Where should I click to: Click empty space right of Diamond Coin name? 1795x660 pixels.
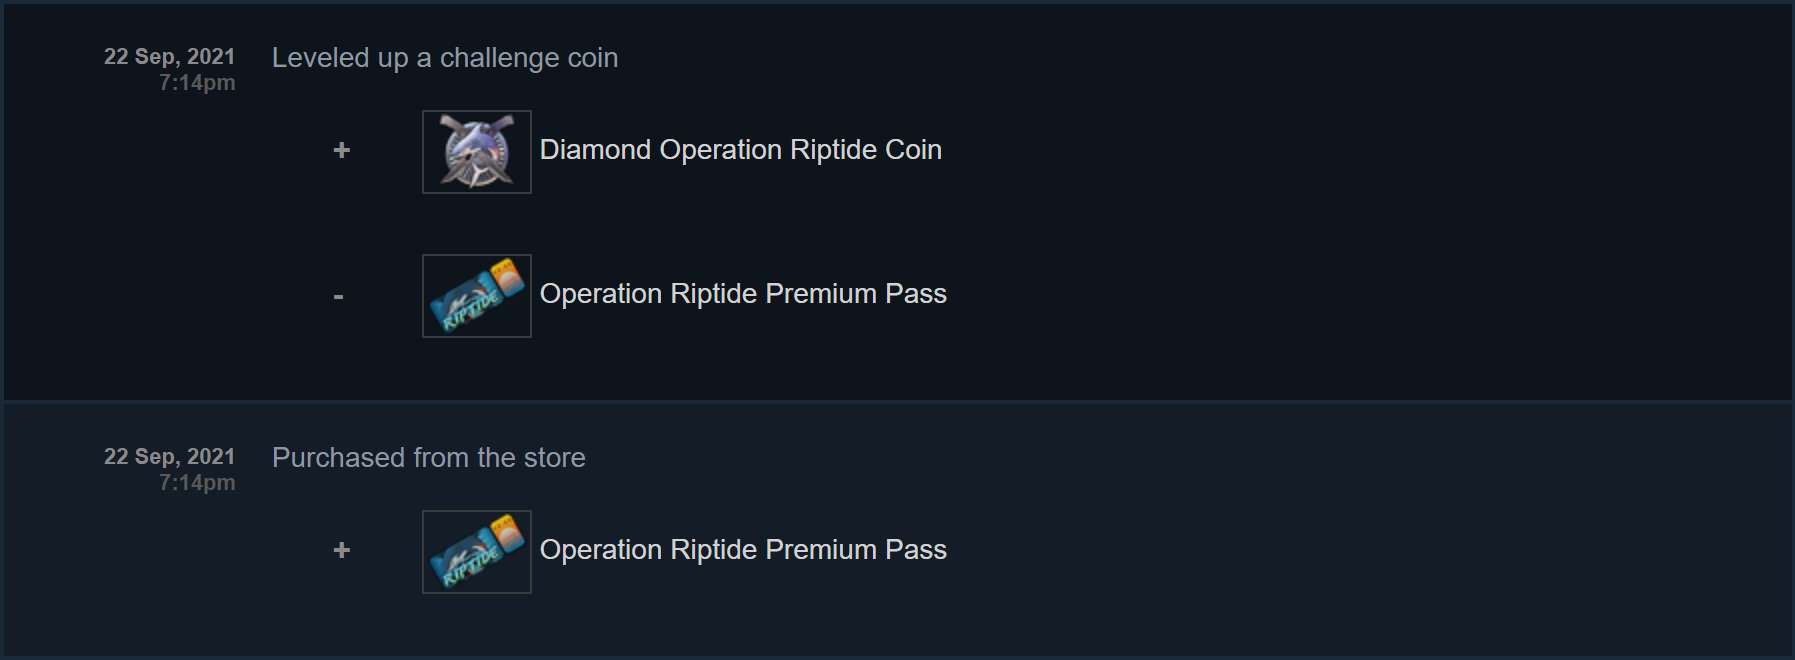1300,150
